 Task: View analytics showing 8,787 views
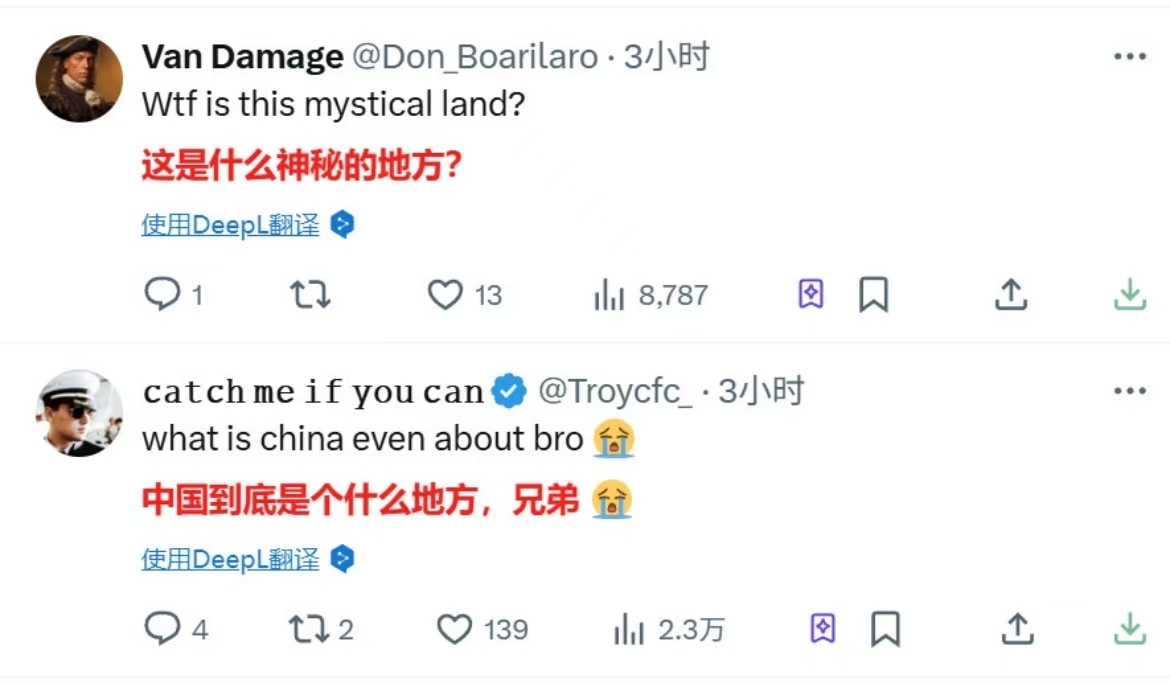pos(651,295)
